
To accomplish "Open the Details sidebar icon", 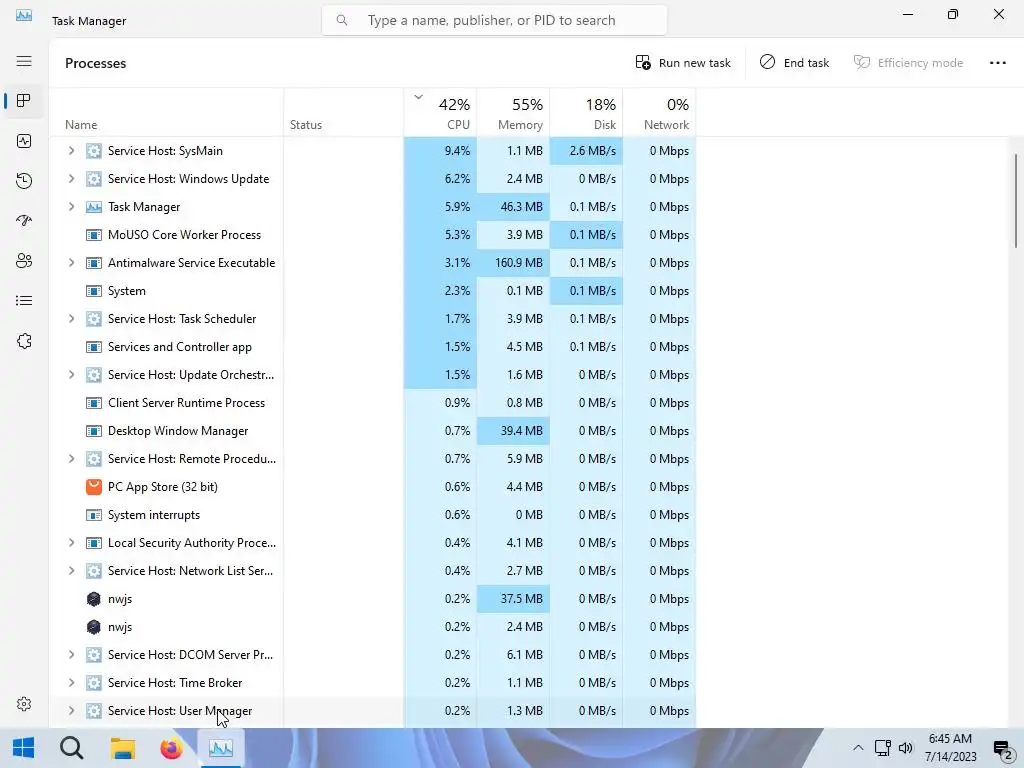I will tap(24, 300).
